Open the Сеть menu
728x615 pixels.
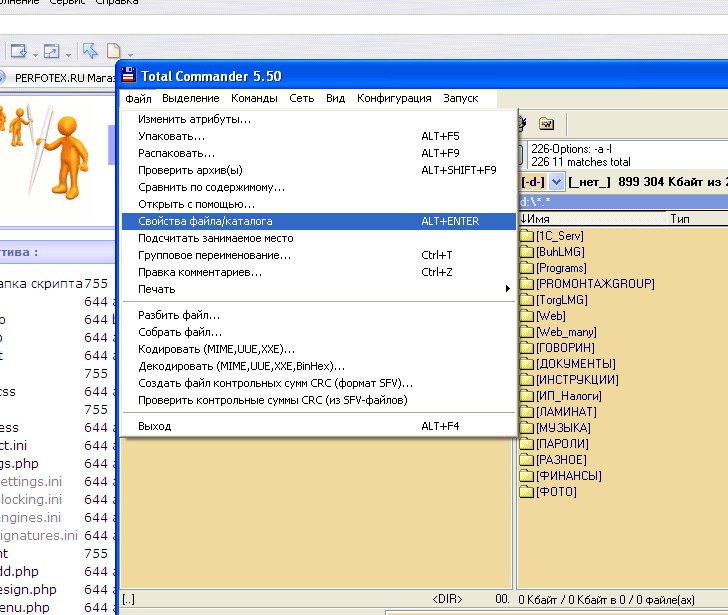[x=301, y=98]
